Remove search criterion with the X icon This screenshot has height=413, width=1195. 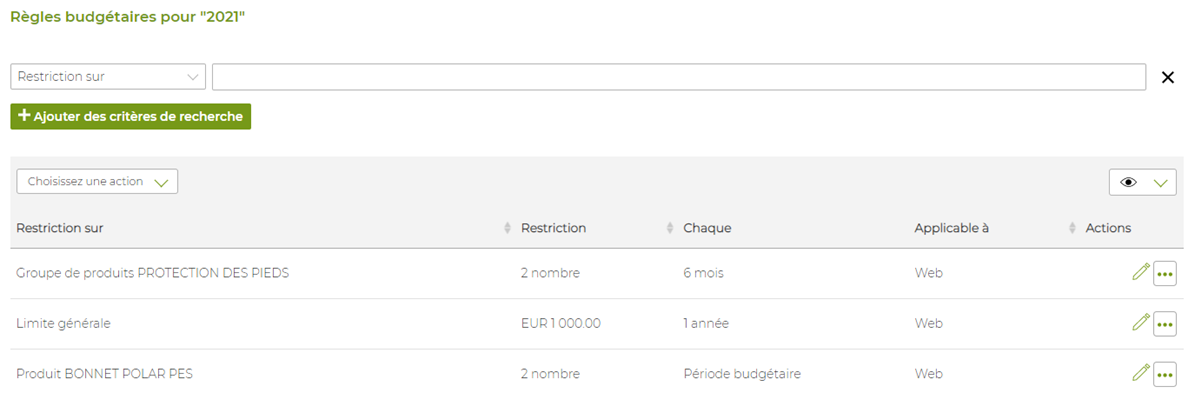point(1168,77)
